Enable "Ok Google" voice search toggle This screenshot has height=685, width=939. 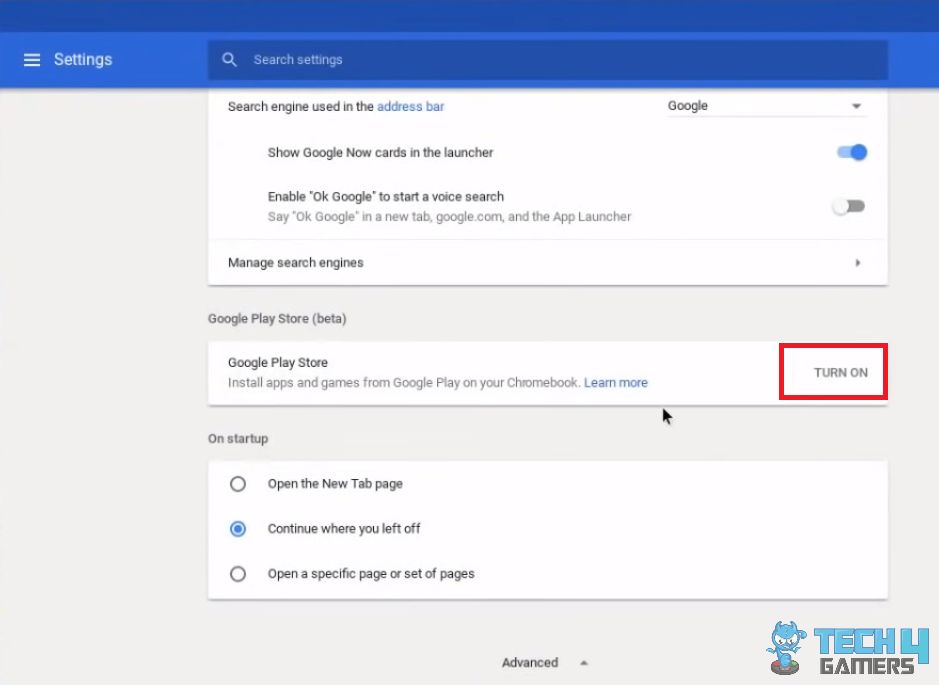click(849, 207)
